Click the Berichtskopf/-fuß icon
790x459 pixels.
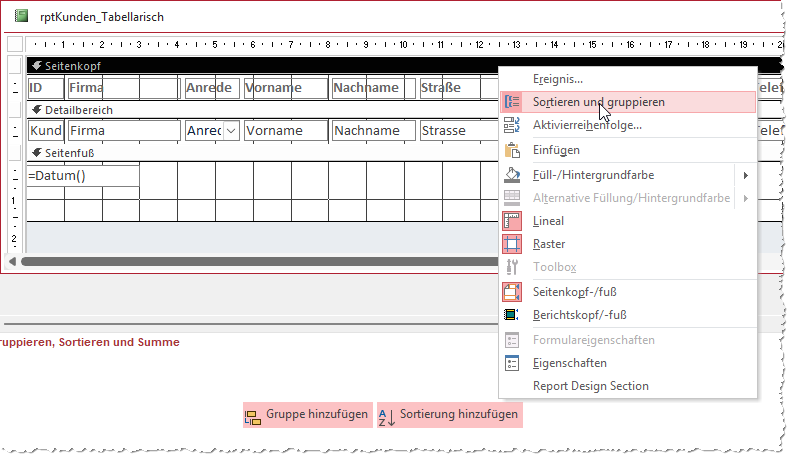coord(512,315)
